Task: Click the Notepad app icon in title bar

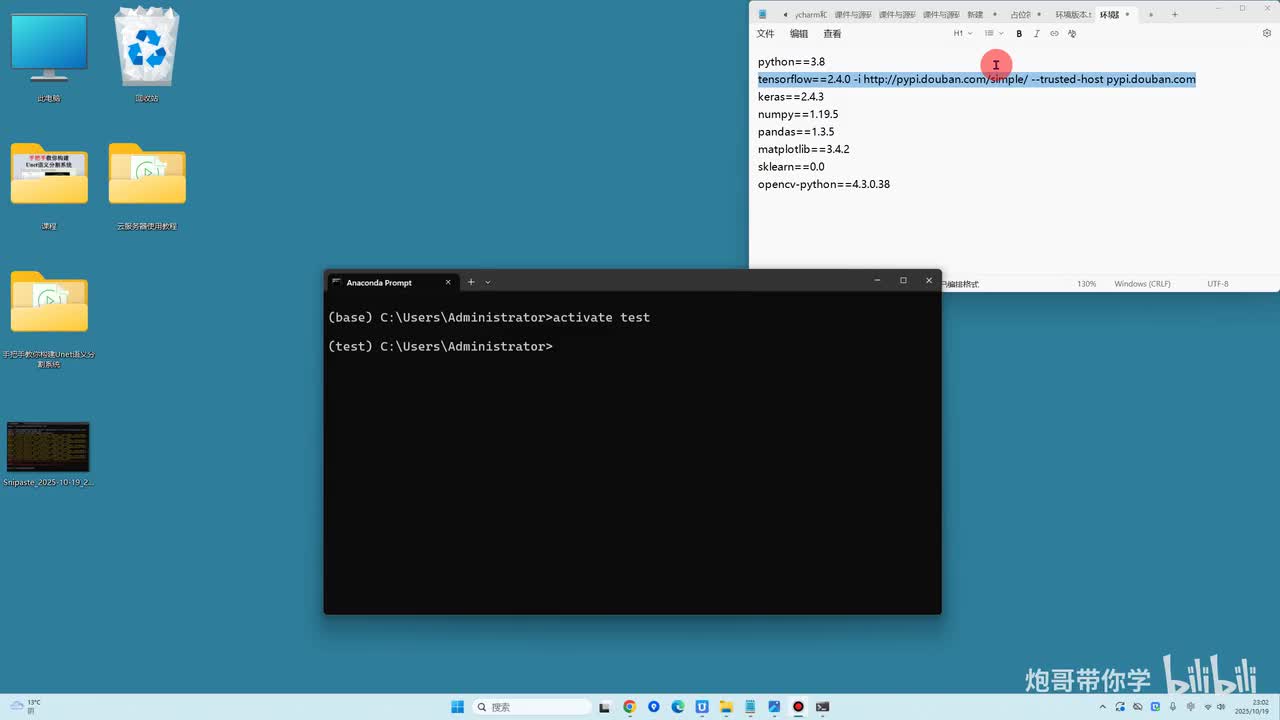Action: click(x=762, y=14)
